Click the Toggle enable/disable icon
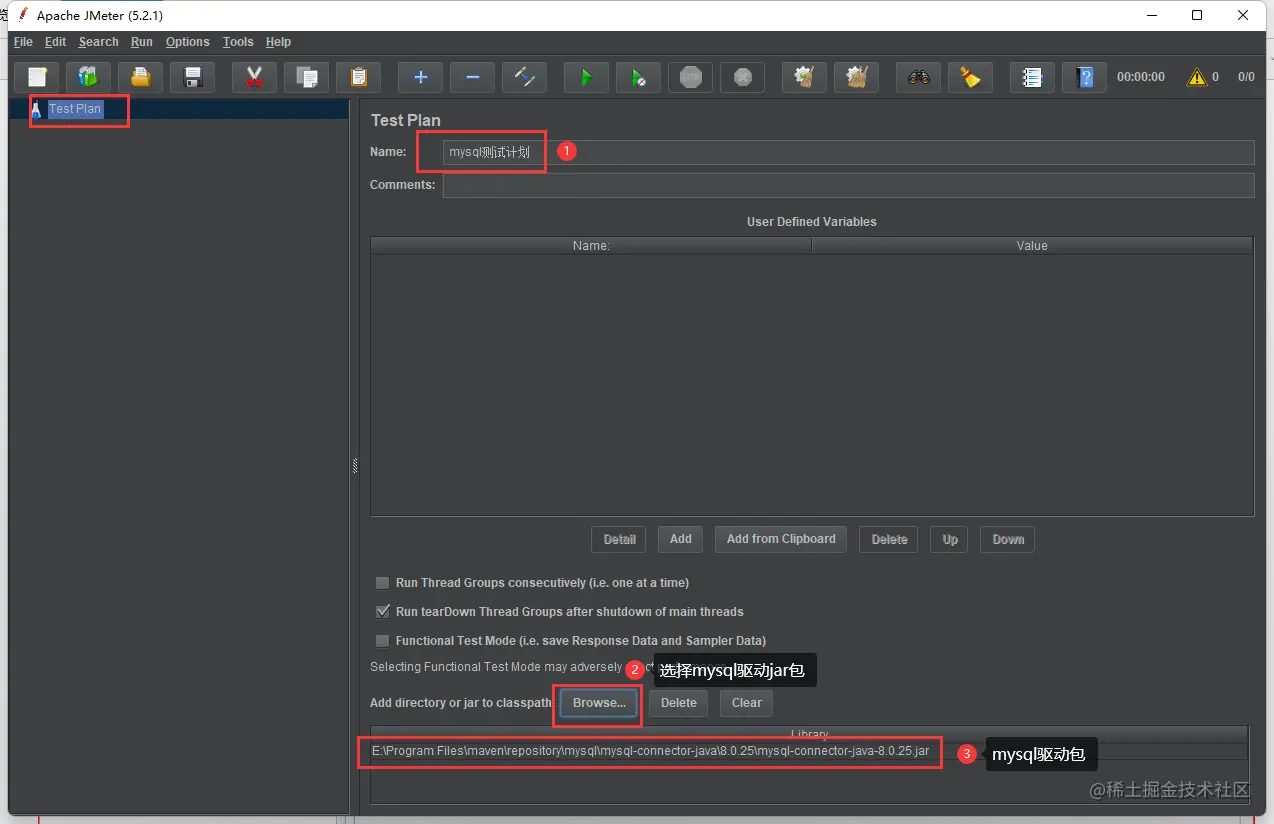The width and height of the screenshot is (1274, 824). coord(525,77)
